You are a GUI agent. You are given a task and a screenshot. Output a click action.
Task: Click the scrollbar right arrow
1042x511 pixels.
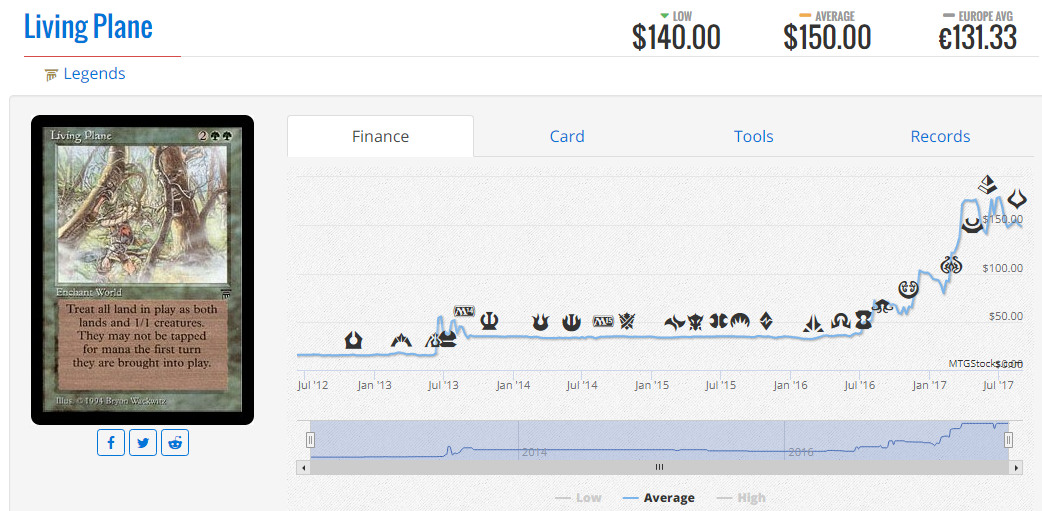(x=1016, y=468)
